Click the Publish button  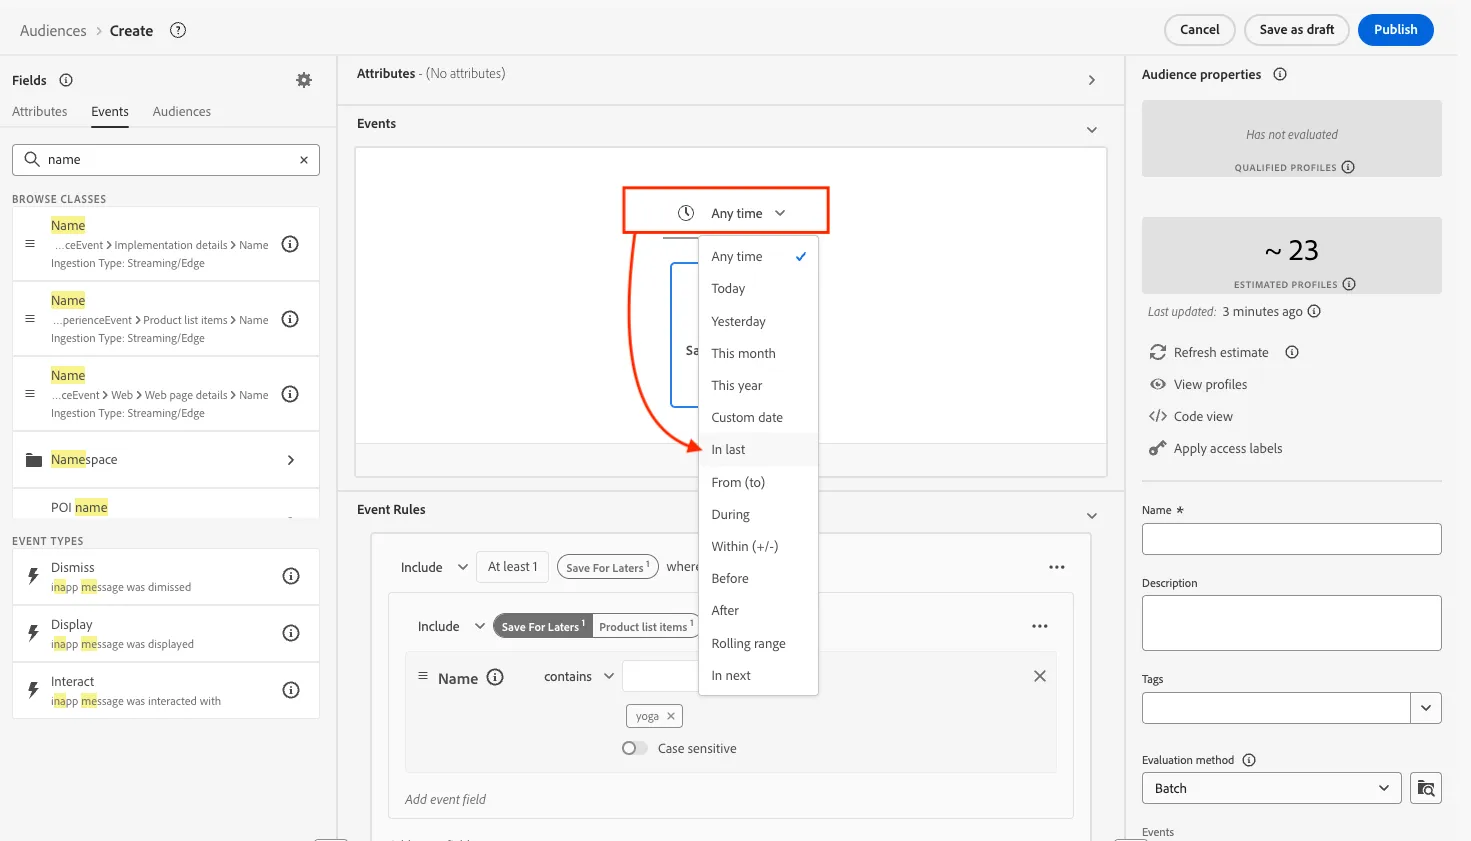(x=1396, y=30)
